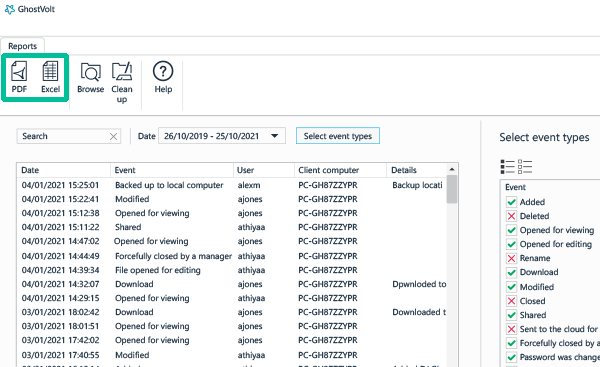This screenshot has height=367, width=600.
Task: Toggle Password was changed checkbox
Action: click(x=511, y=357)
